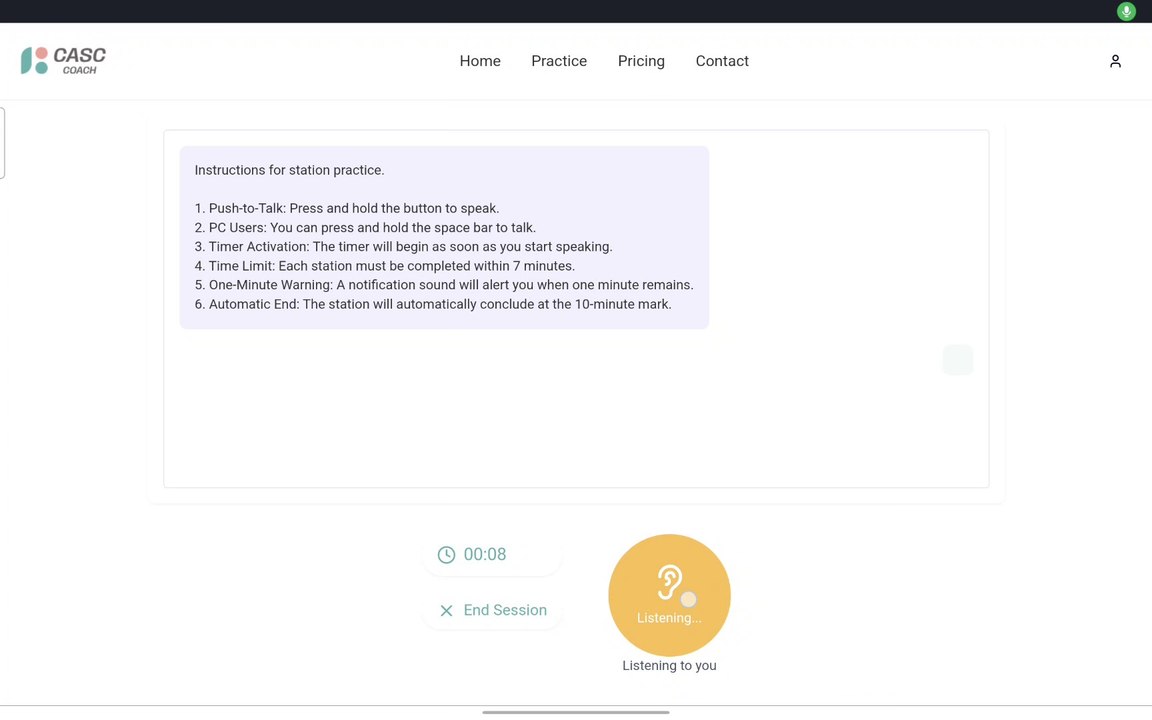
Task: Click the empty chat area below the instructions
Action: point(576,408)
